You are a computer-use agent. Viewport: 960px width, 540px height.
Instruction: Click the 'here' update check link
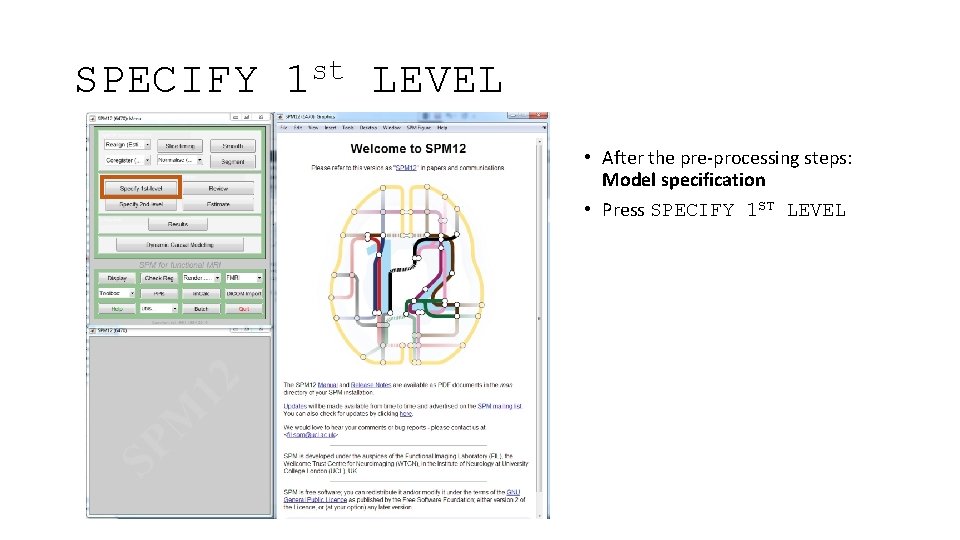405,414
